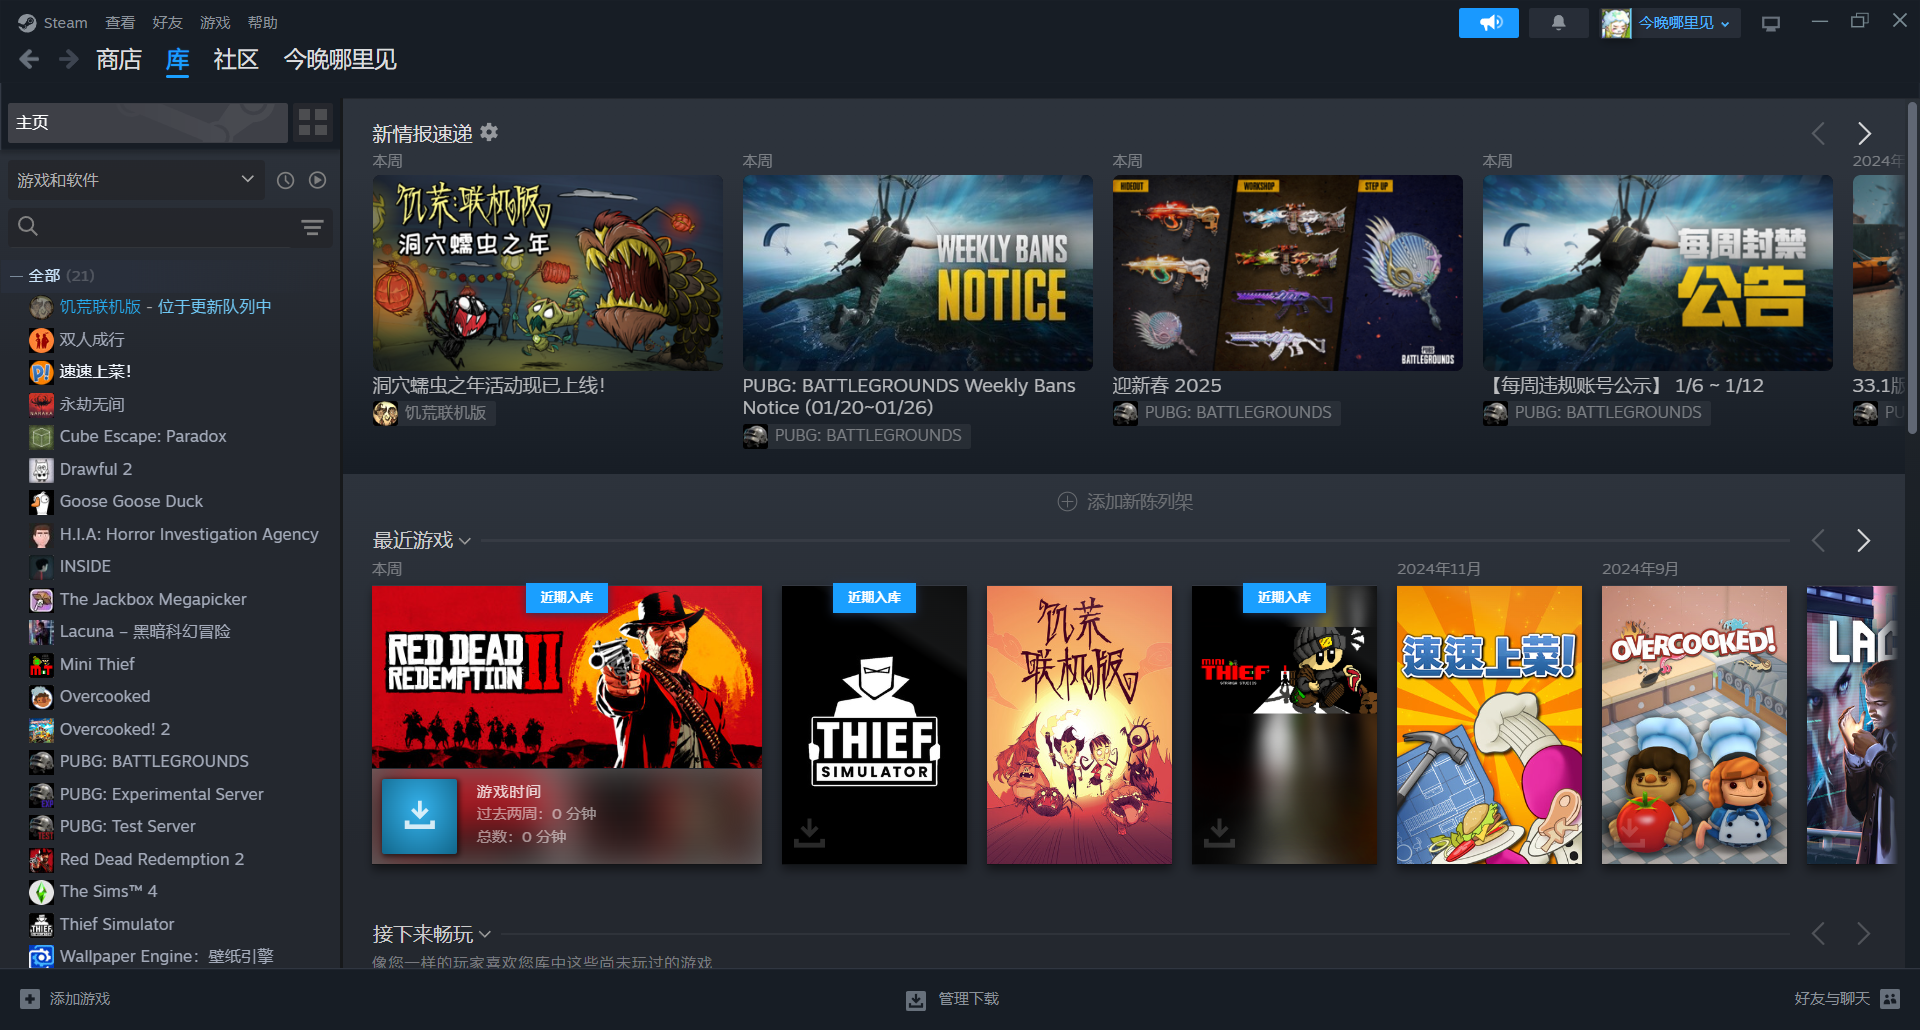Open the 好友 menu
This screenshot has height=1030, width=1920.
[167, 22]
